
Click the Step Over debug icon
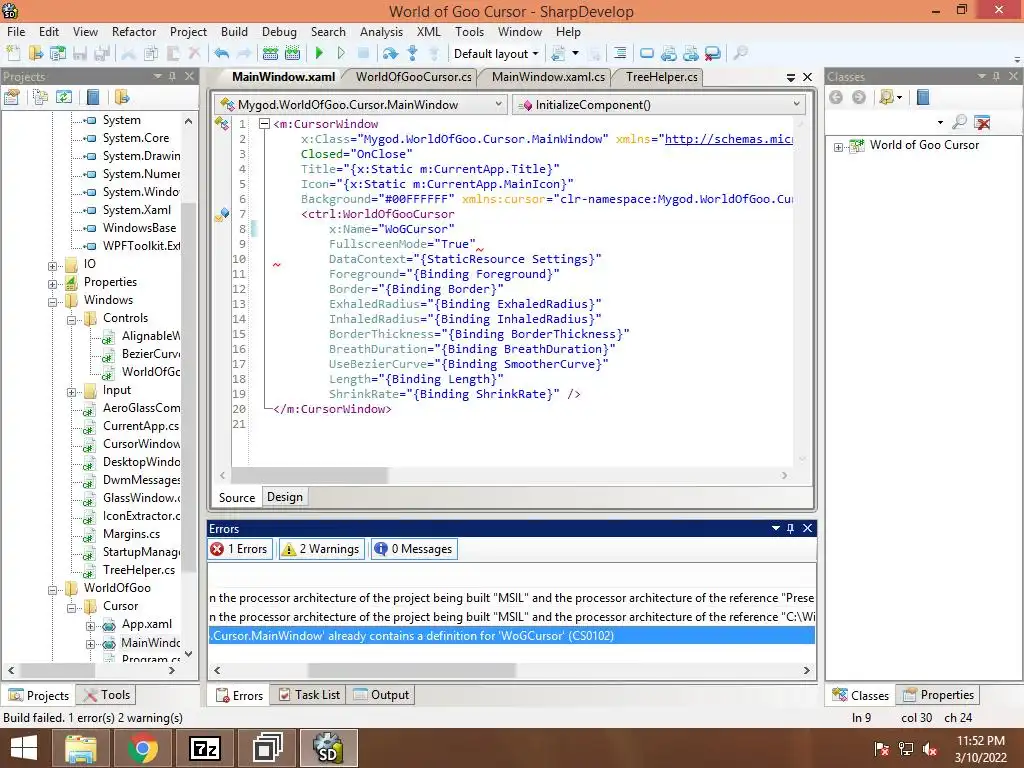pos(391,54)
